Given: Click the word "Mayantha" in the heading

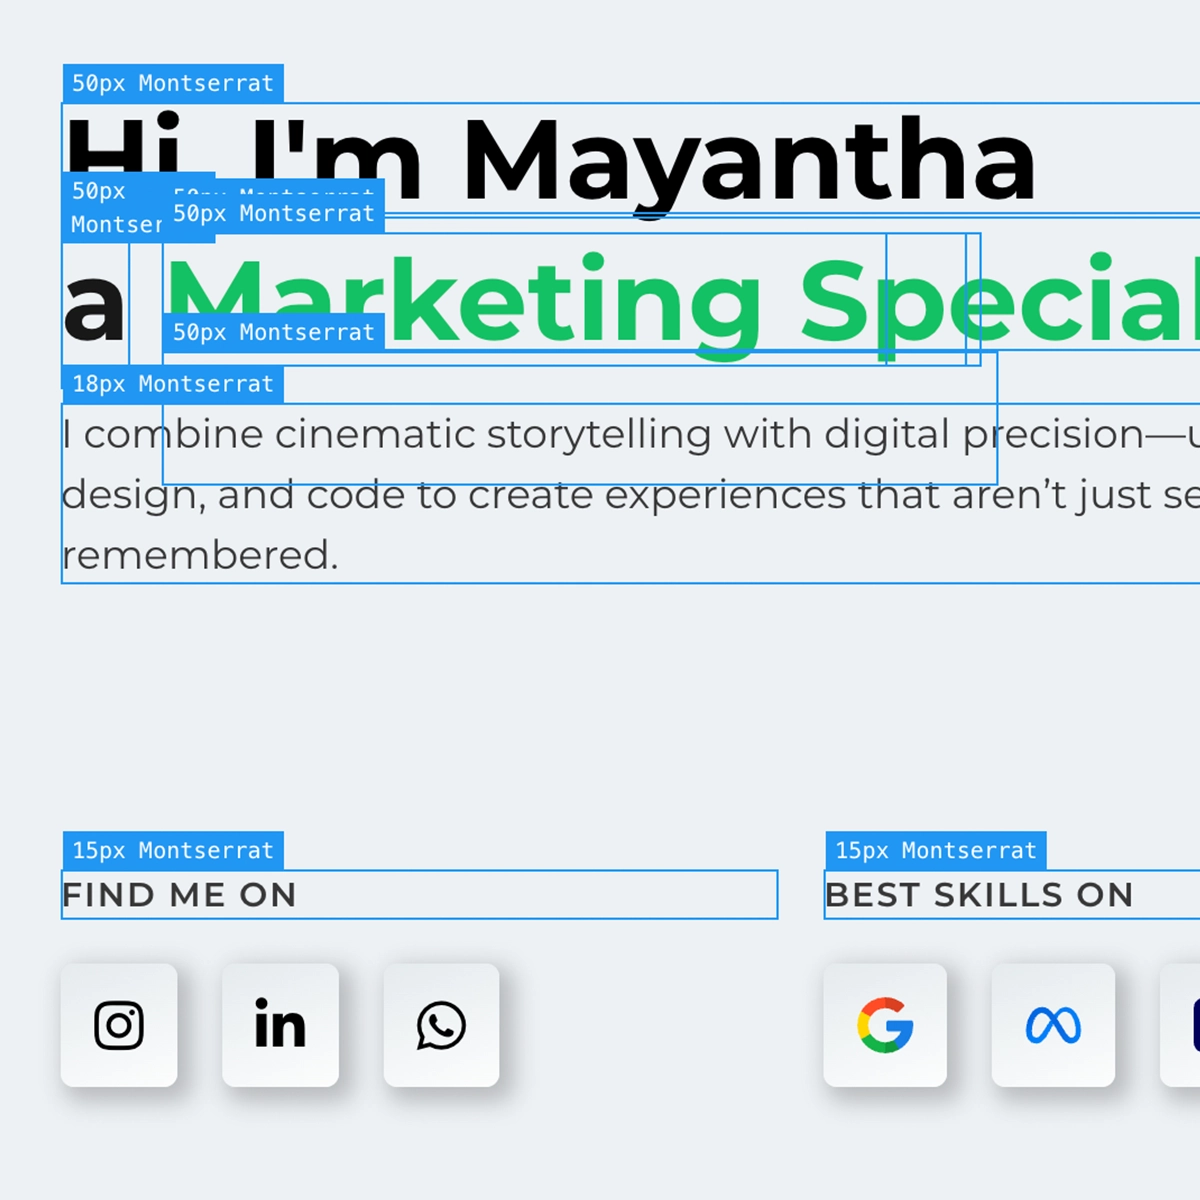Looking at the screenshot, I should [750, 160].
